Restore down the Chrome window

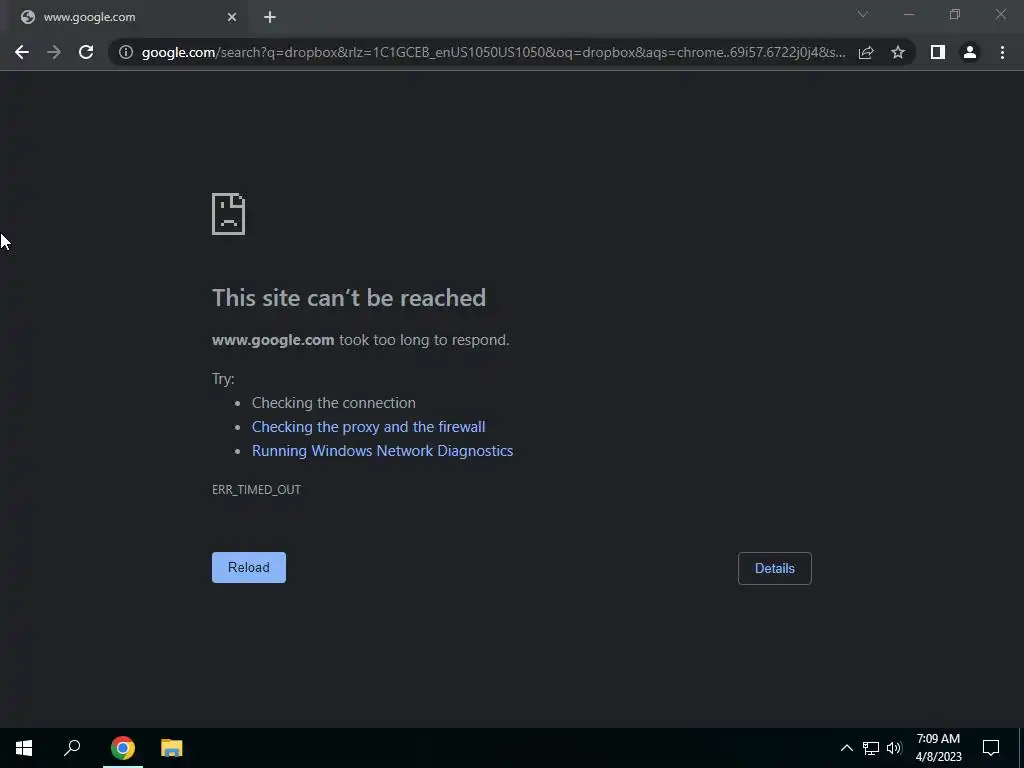[955, 14]
